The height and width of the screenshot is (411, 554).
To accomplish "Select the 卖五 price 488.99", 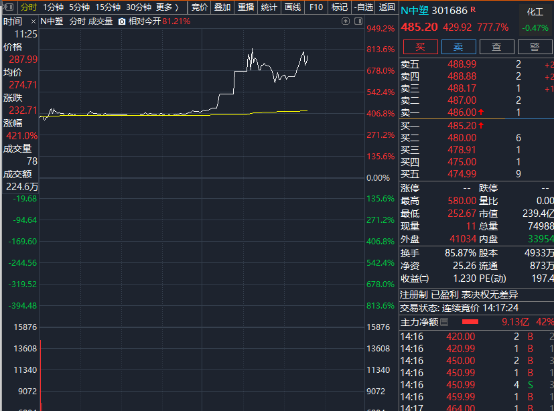I will [462, 64].
